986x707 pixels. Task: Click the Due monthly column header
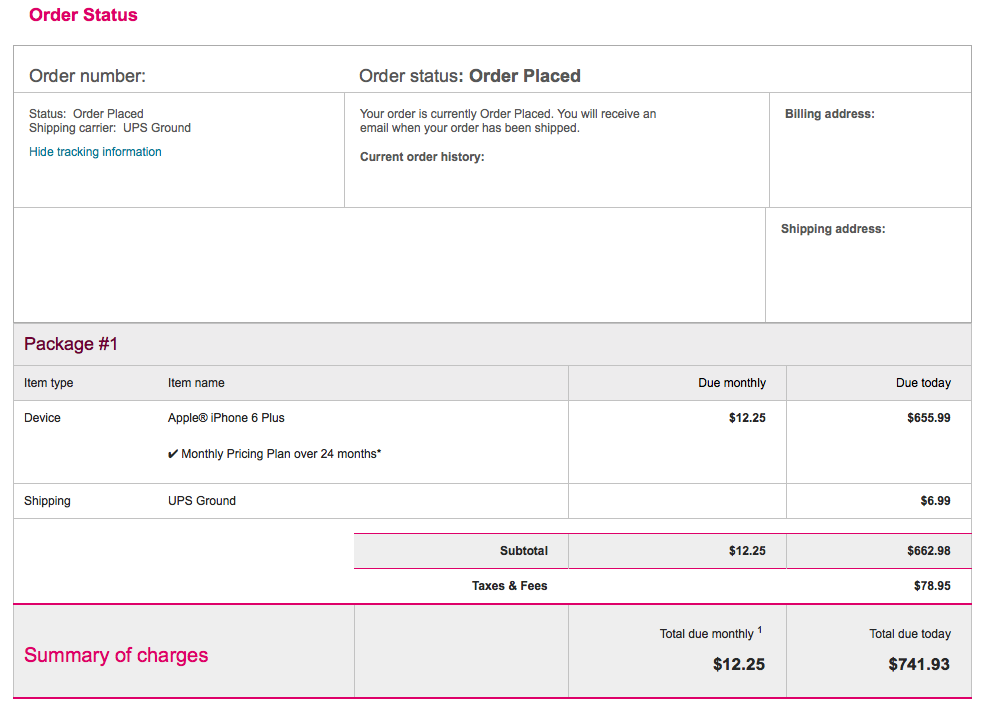pos(732,383)
